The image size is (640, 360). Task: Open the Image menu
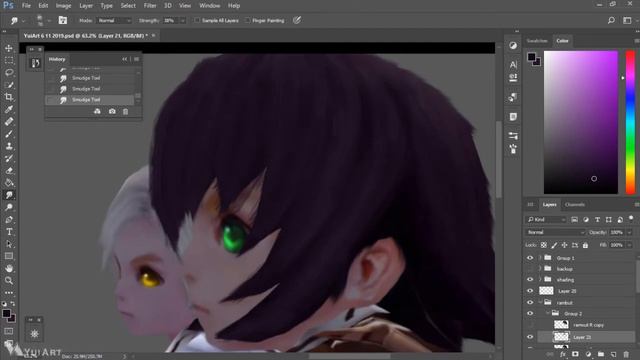(x=63, y=6)
